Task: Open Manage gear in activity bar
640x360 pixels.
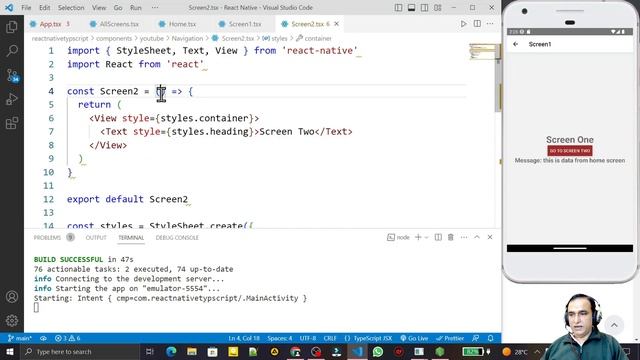Action: (12, 320)
